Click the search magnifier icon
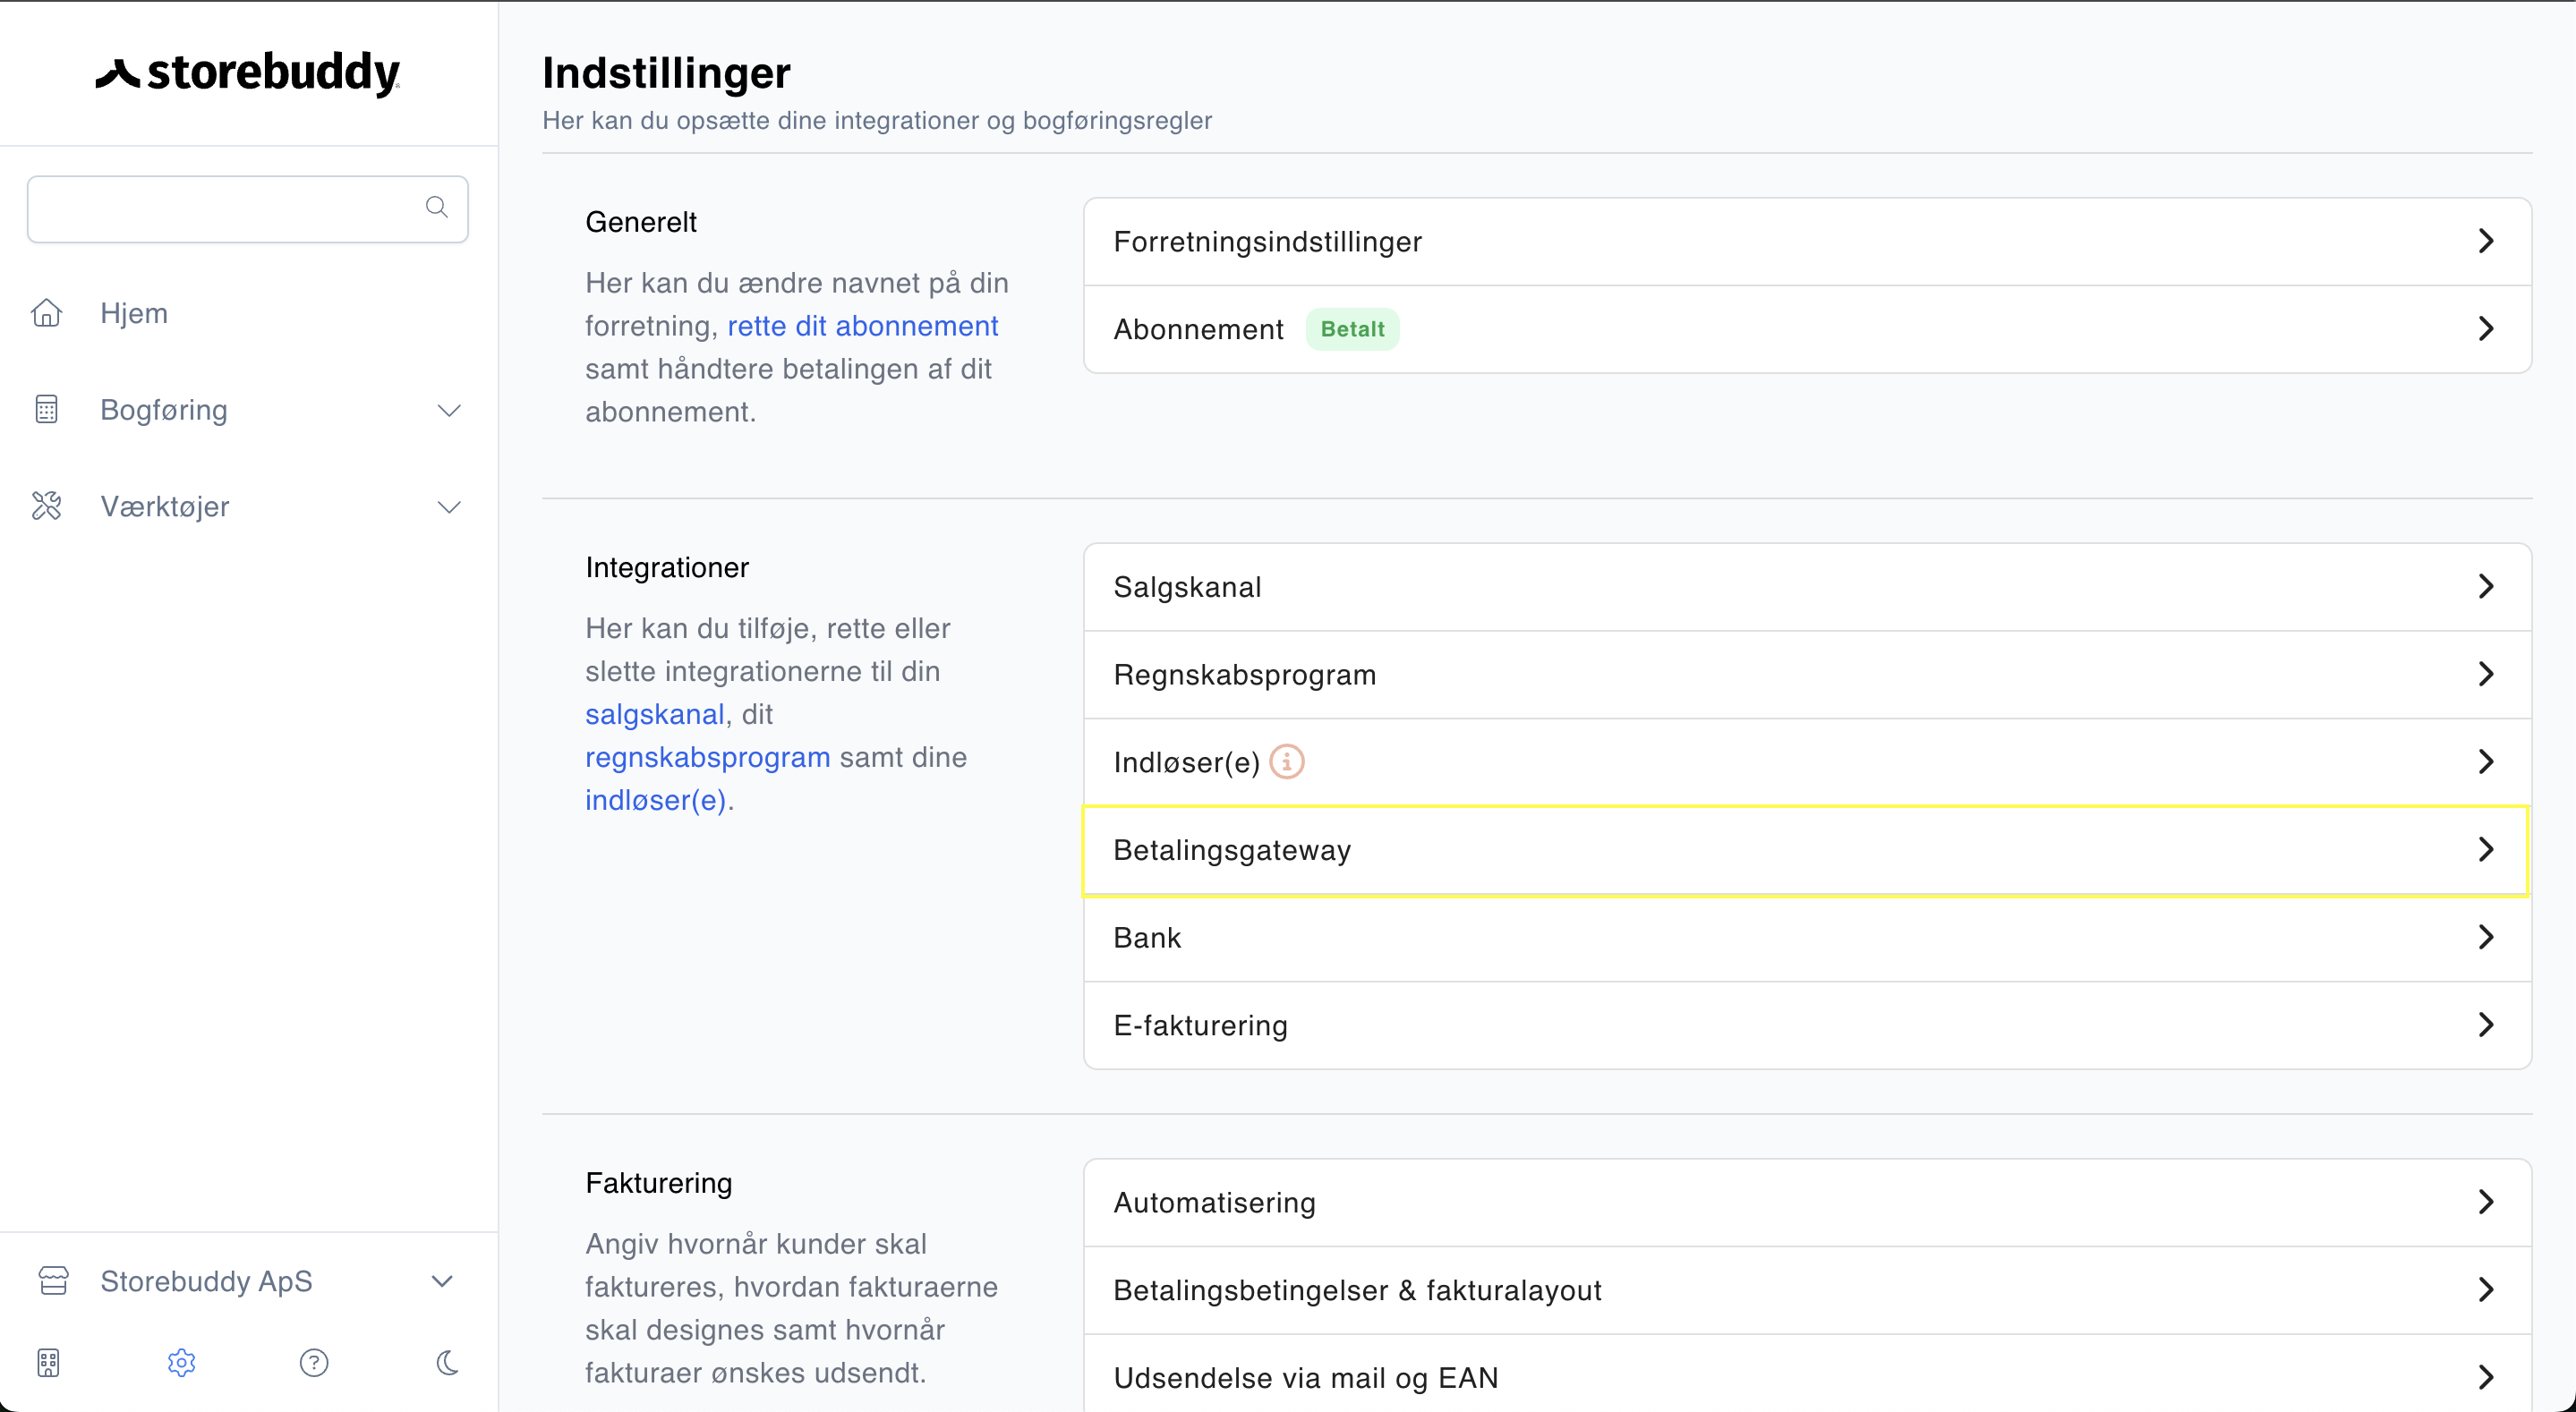Screen dimensions: 2576x1412 pyautogui.click(x=436, y=207)
